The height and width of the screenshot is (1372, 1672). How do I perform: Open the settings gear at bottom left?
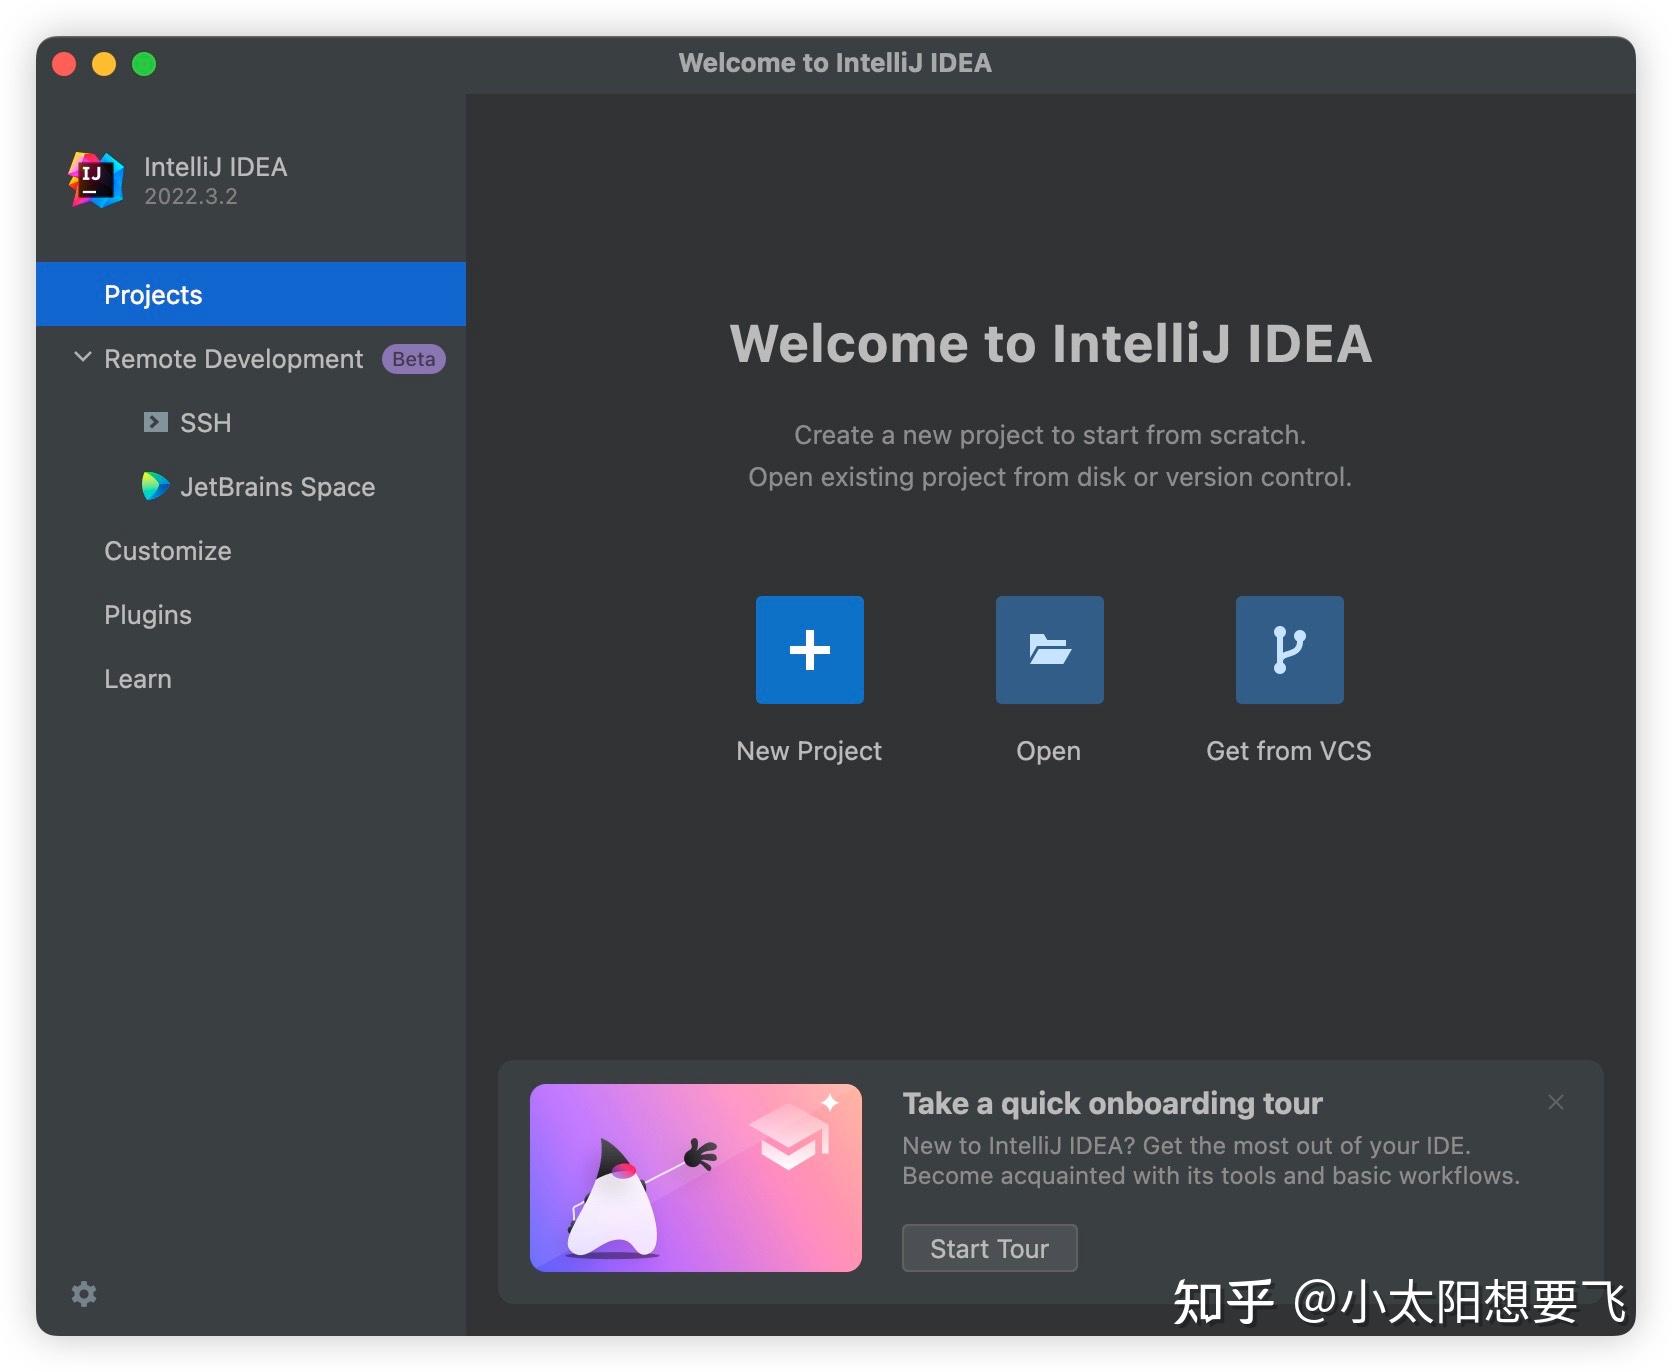pos(84,1294)
